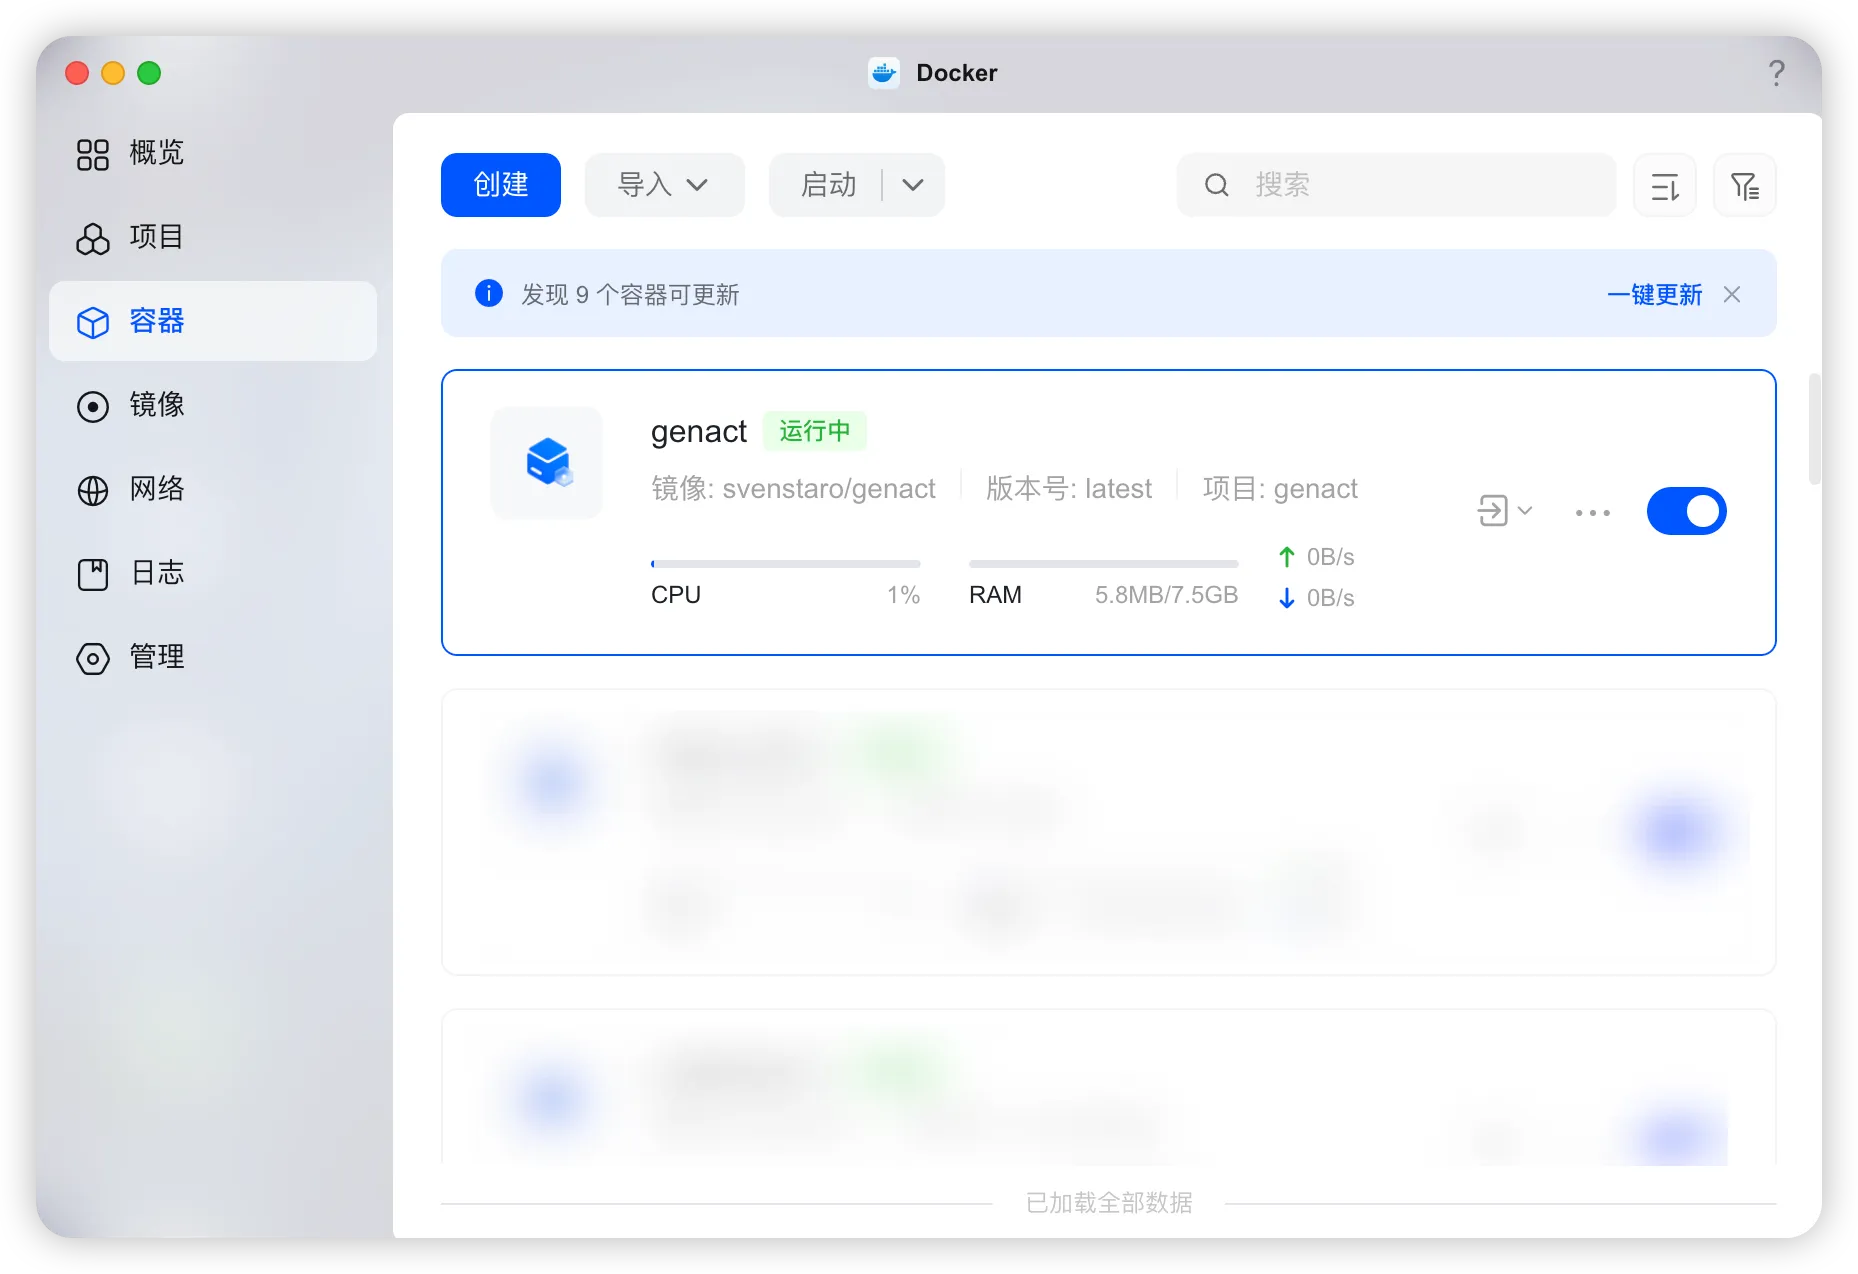Click the 已加载全部数据 footer text
Screen dimensions: 1858x1274
1109,1203
